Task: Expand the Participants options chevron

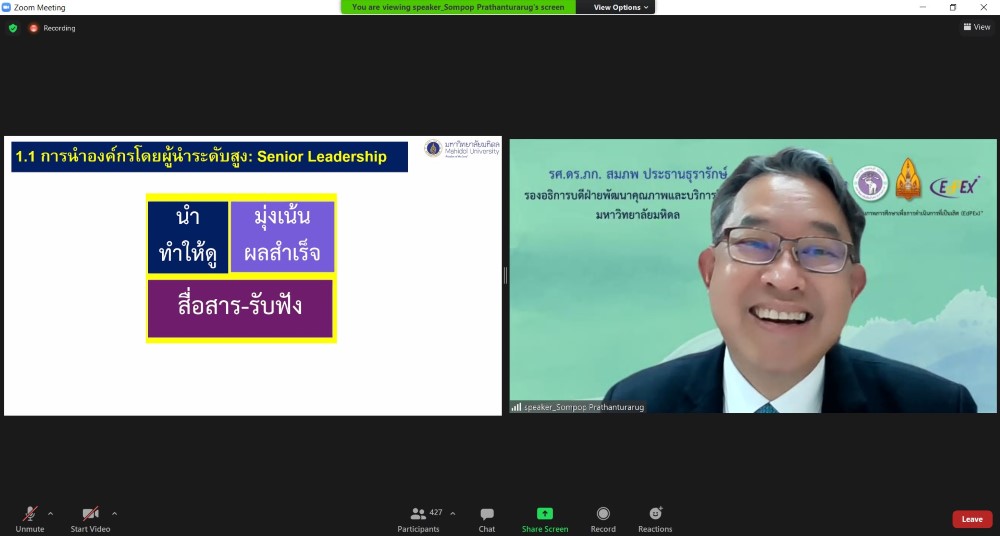Action: [452, 513]
